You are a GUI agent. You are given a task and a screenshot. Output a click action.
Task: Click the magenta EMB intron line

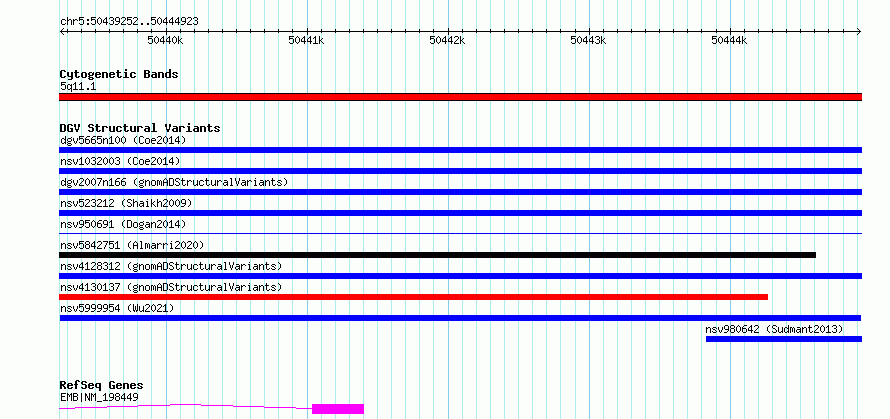tap(186, 406)
